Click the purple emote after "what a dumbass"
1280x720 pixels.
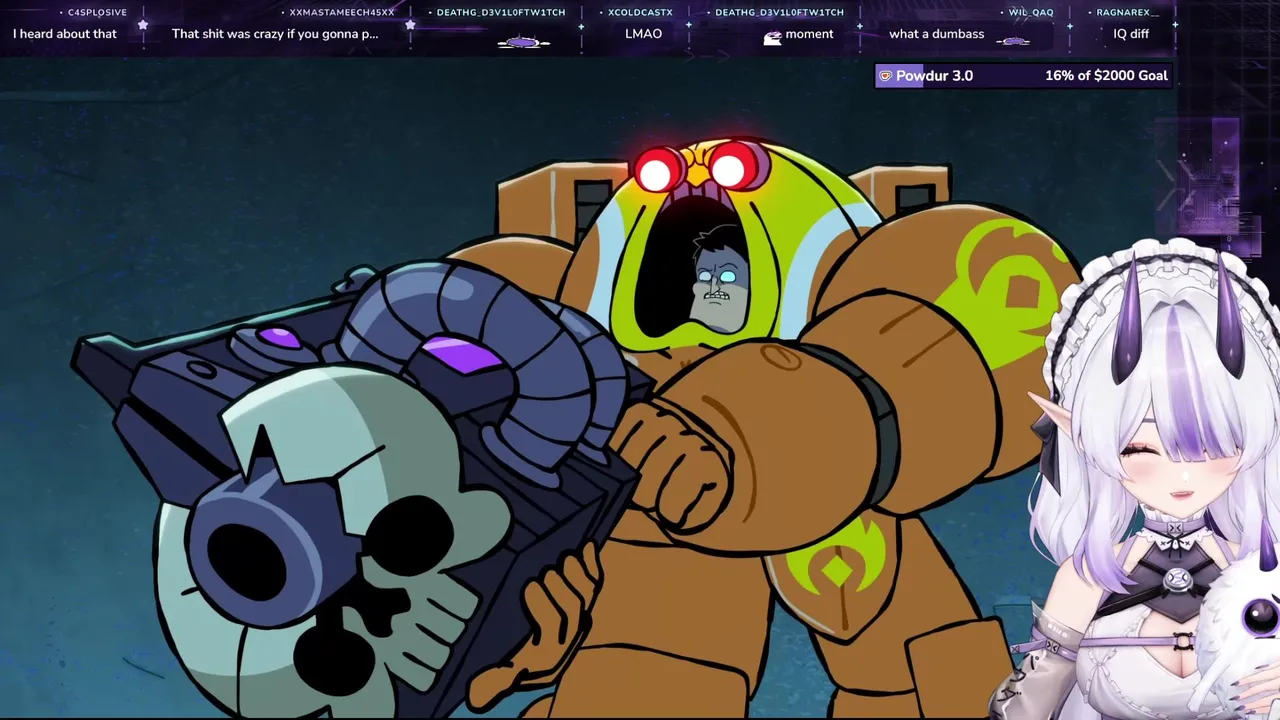(1014, 41)
